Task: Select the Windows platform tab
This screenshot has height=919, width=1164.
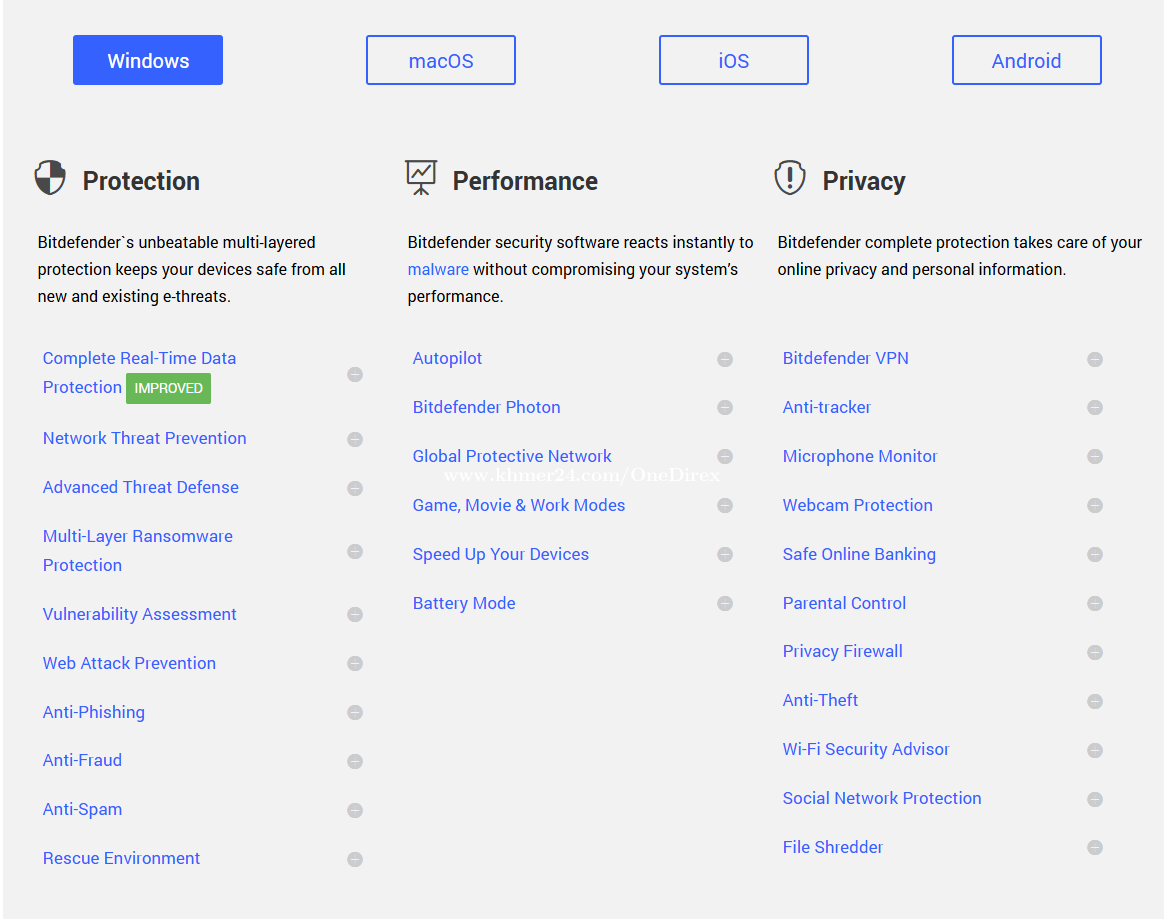Action: pyautogui.click(x=148, y=61)
